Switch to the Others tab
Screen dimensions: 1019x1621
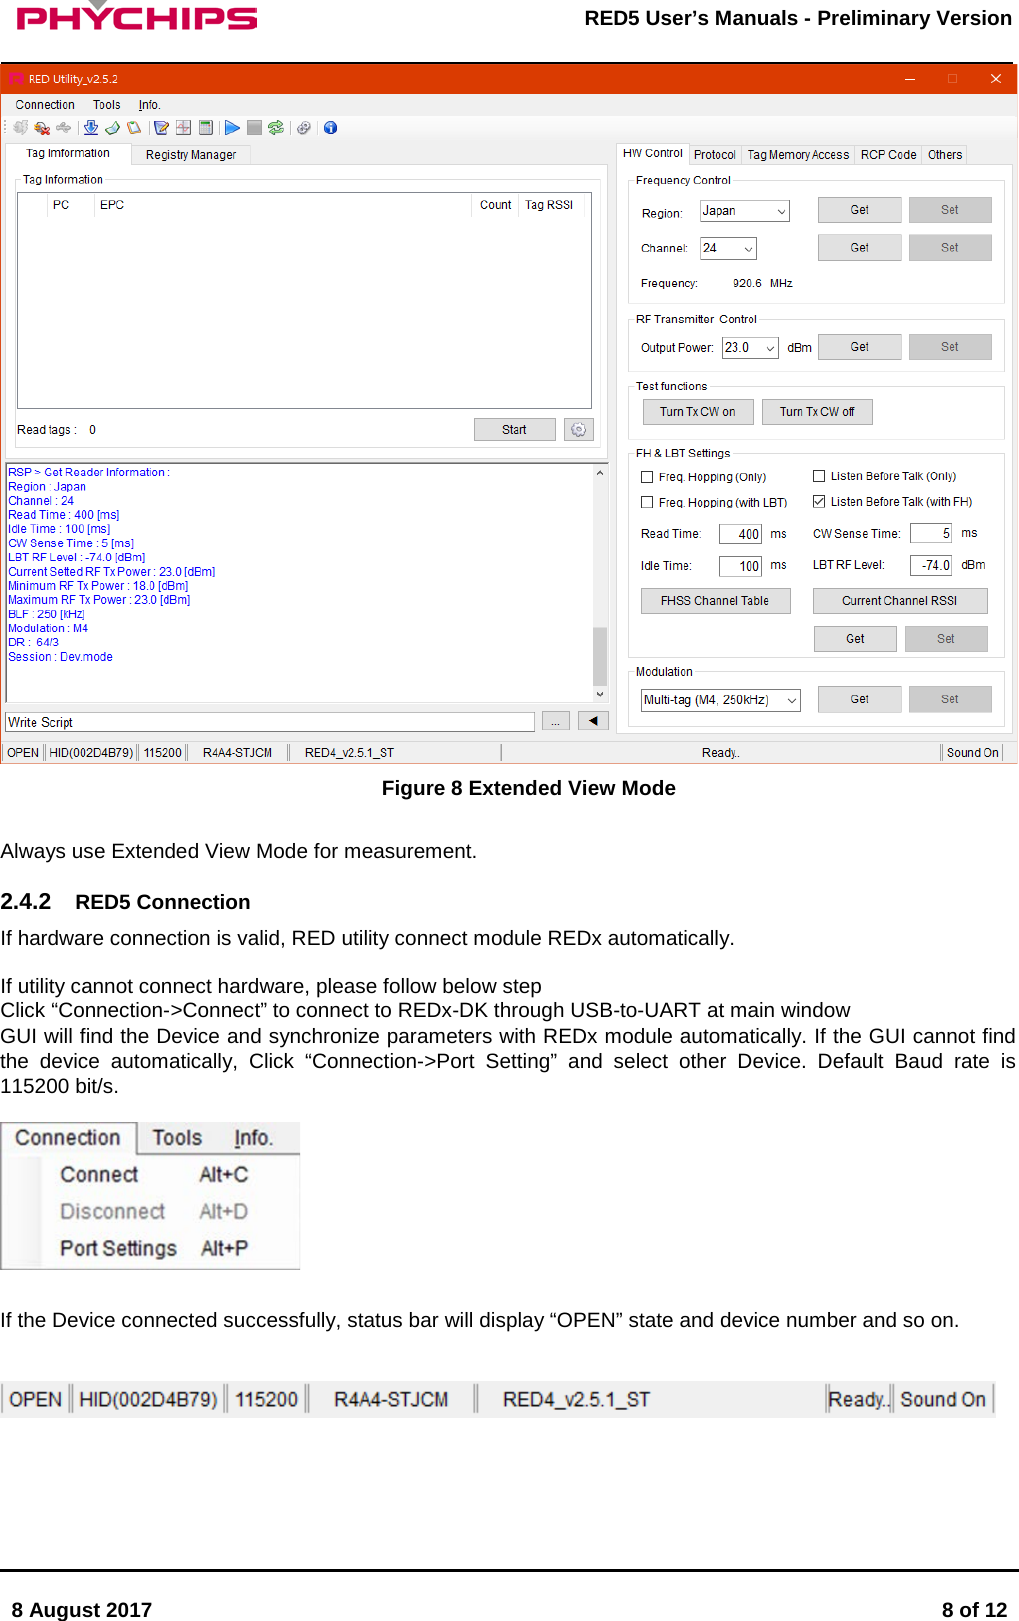(x=945, y=155)
